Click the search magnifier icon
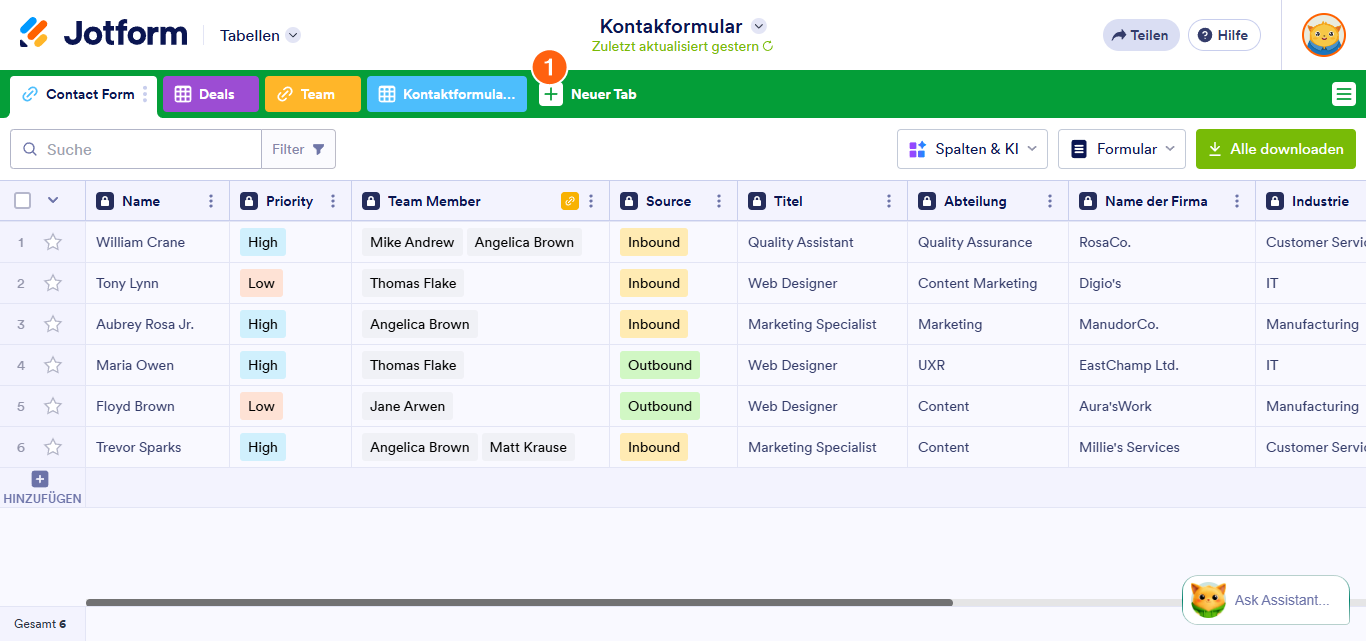1366x641 pixels. coord(29,149)
